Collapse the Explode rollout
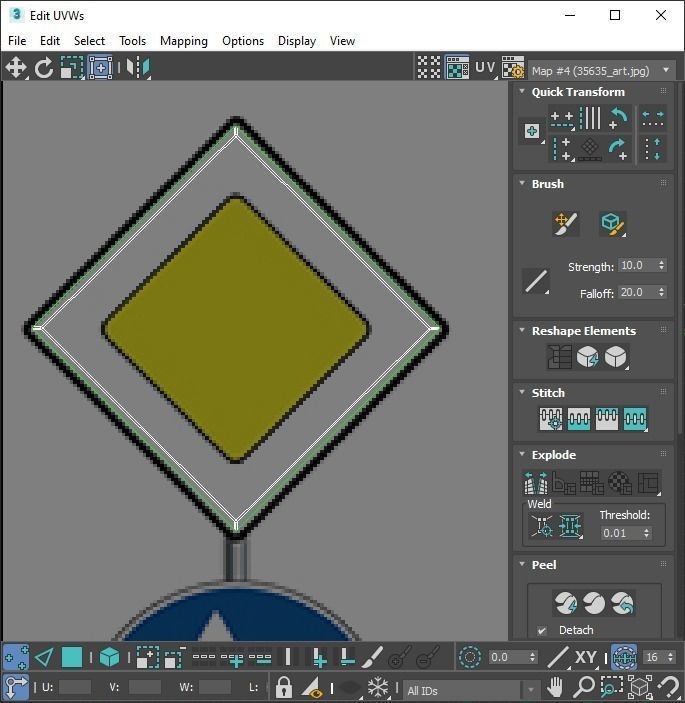The height and width of the screenshot is (703, 685). (522, 454)
